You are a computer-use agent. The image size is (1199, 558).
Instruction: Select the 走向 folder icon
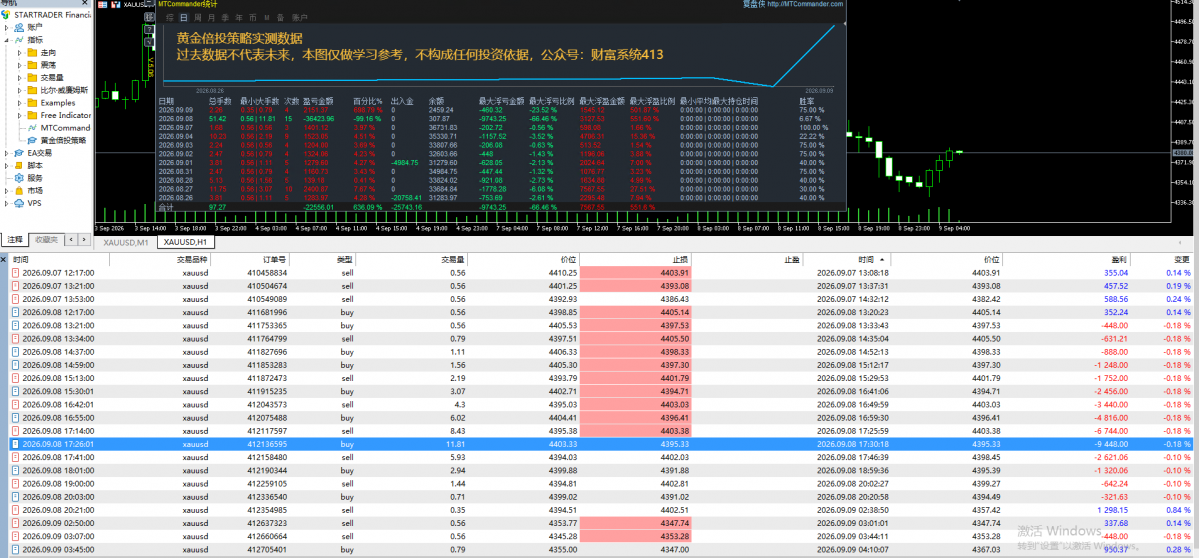(x=32, y=53)
